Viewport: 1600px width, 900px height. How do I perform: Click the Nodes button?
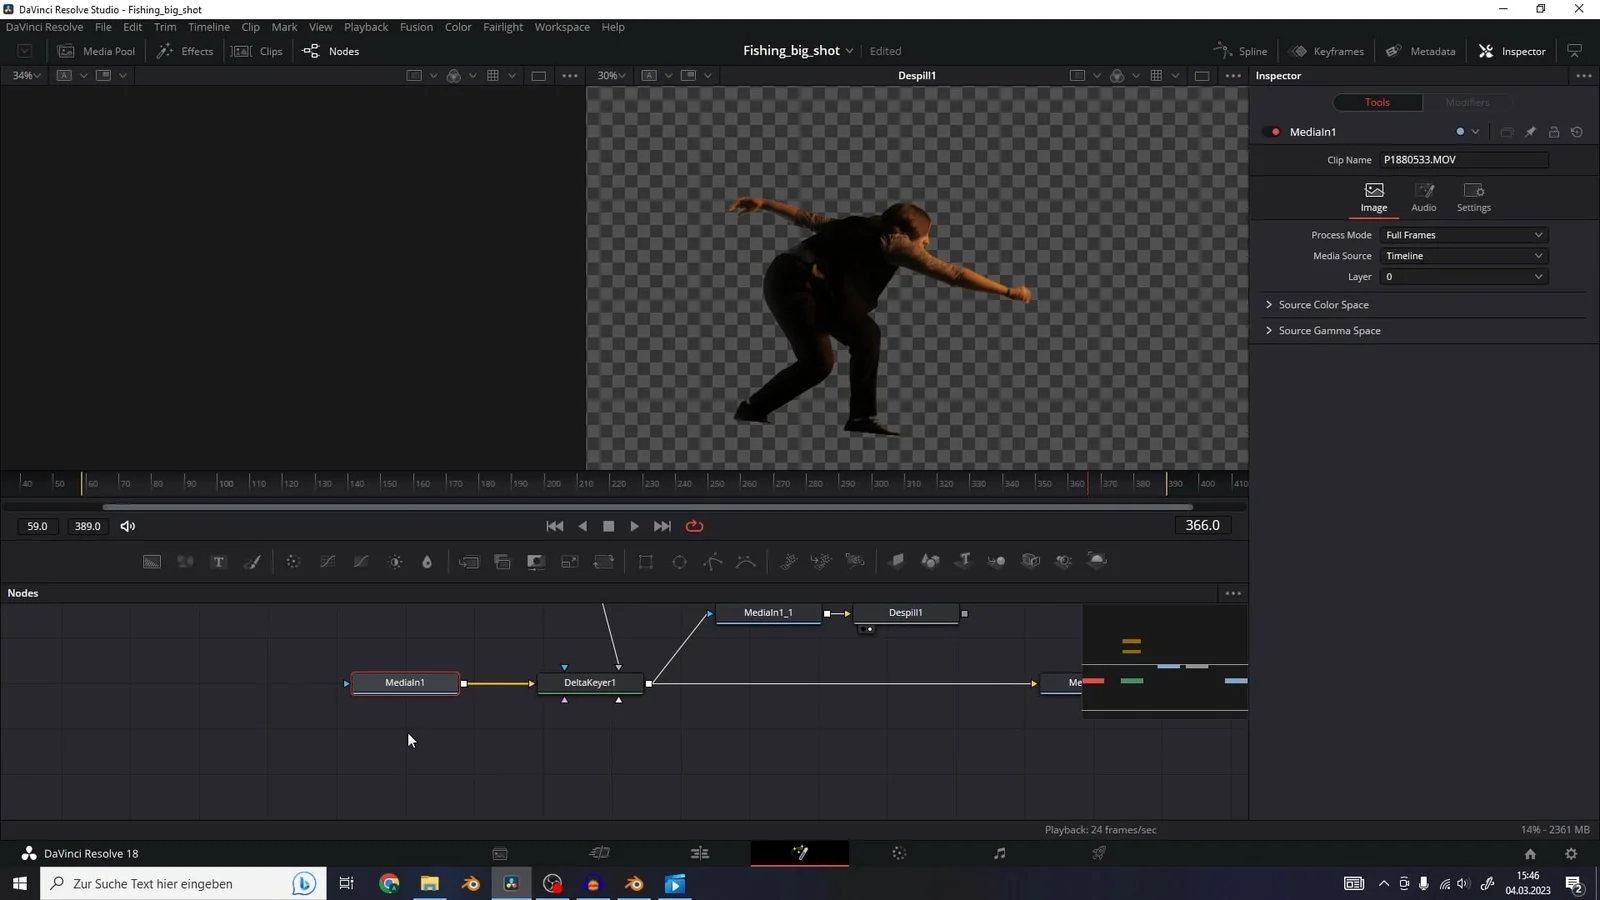coord(331,51)
